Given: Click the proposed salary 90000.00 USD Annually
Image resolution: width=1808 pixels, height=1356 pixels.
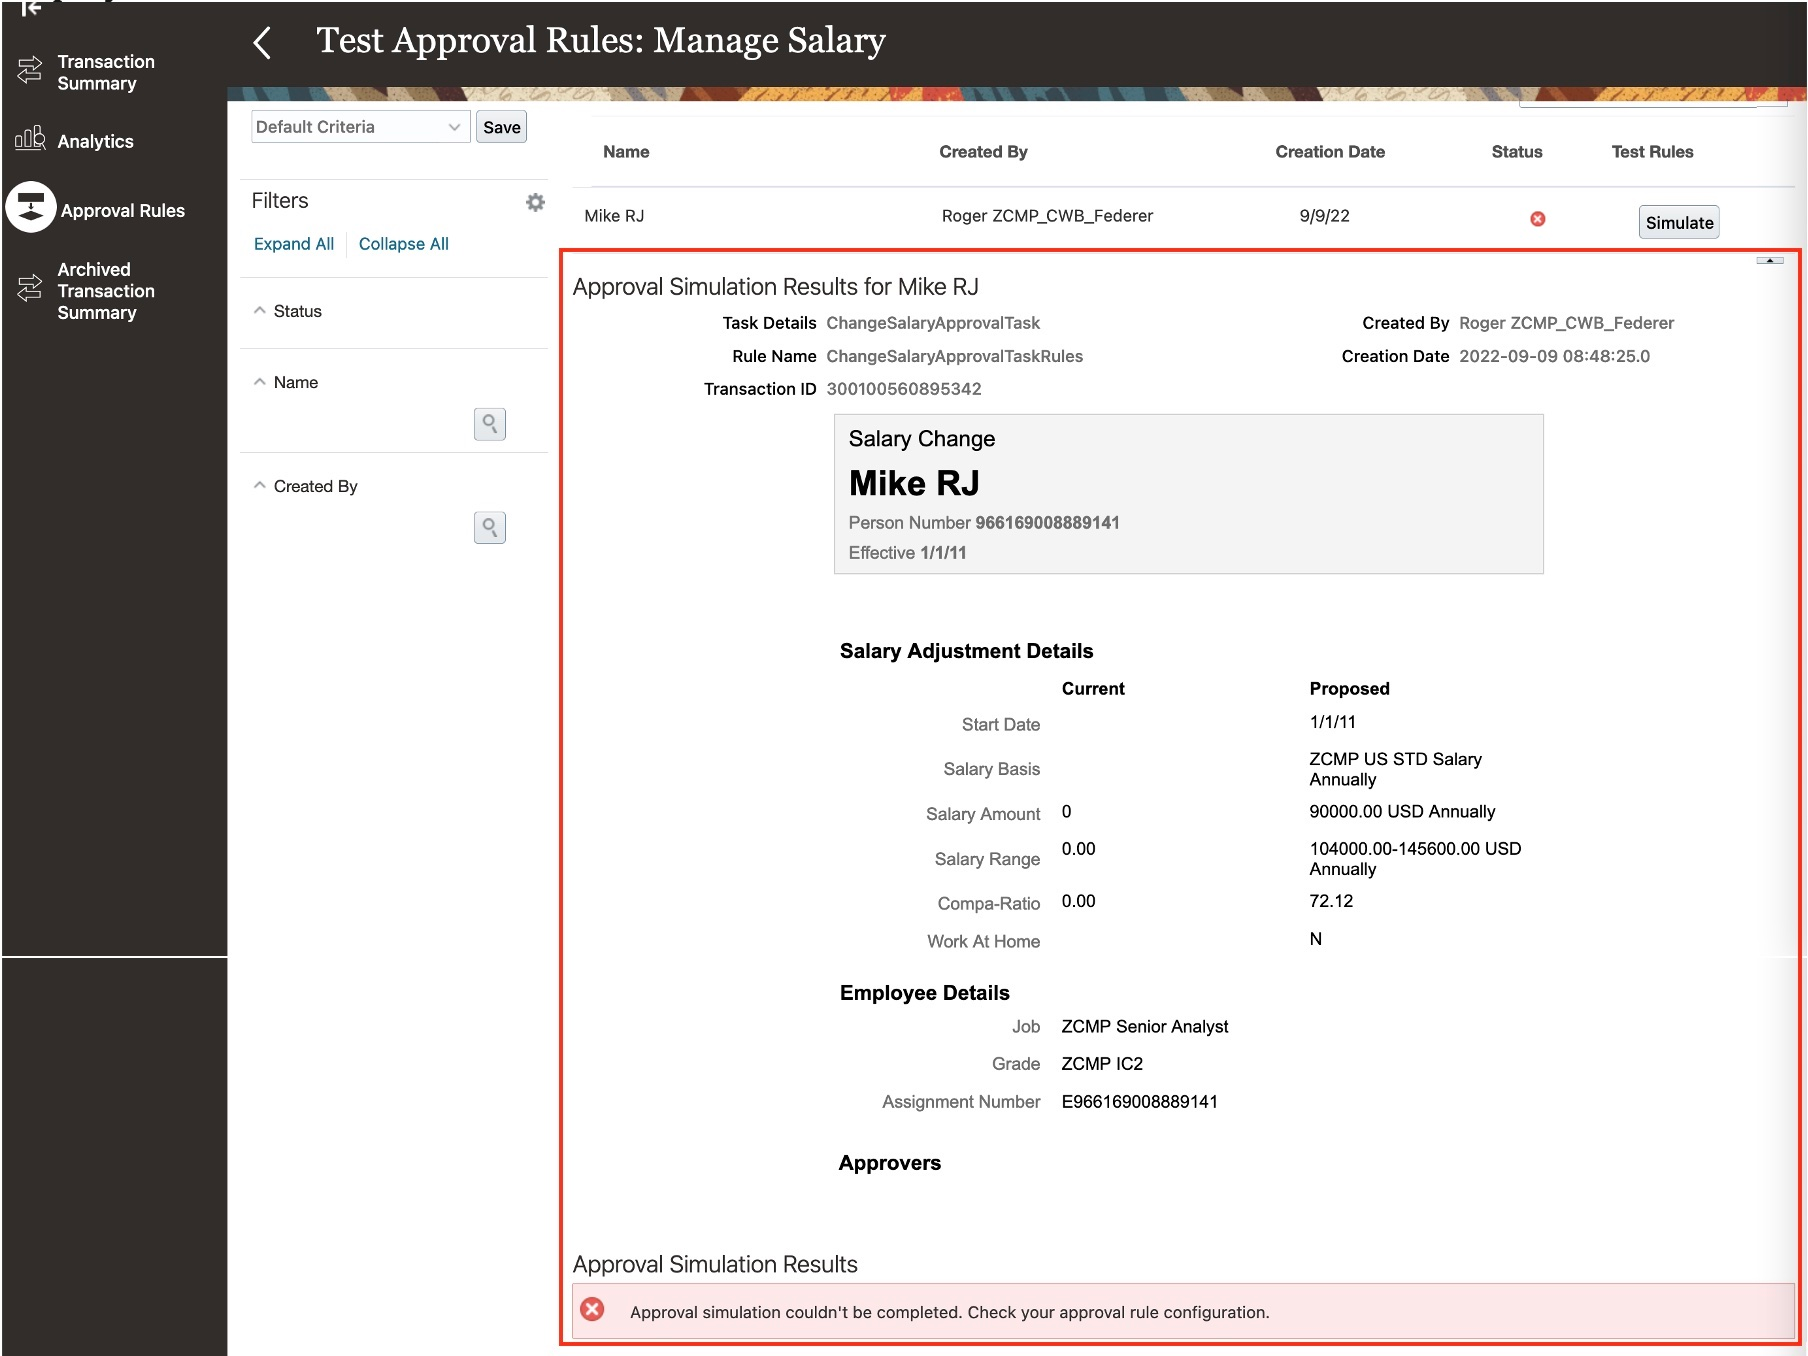Looking at the screenshot, I should coord(1402,812).
